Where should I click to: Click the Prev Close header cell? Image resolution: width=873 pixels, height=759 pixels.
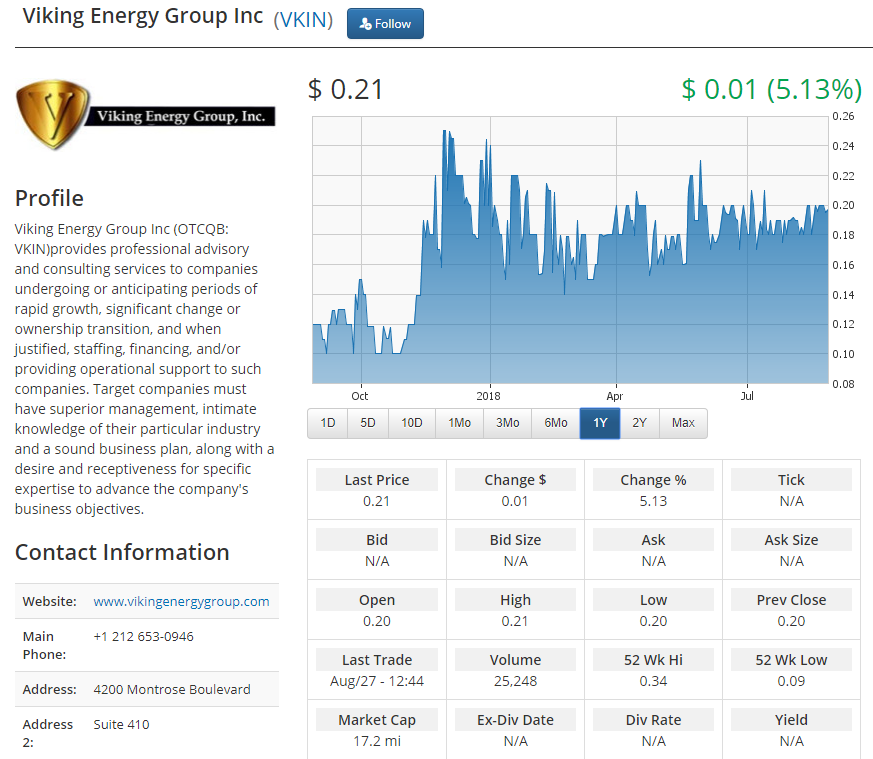click(791, 600)
